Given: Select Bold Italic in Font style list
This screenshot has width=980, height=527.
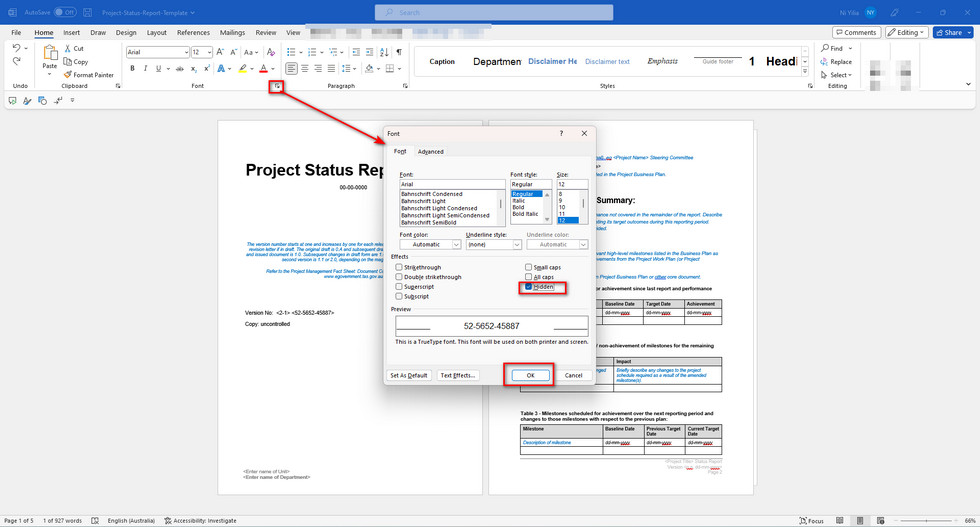Looking at the screenshot, I should 525,214.
